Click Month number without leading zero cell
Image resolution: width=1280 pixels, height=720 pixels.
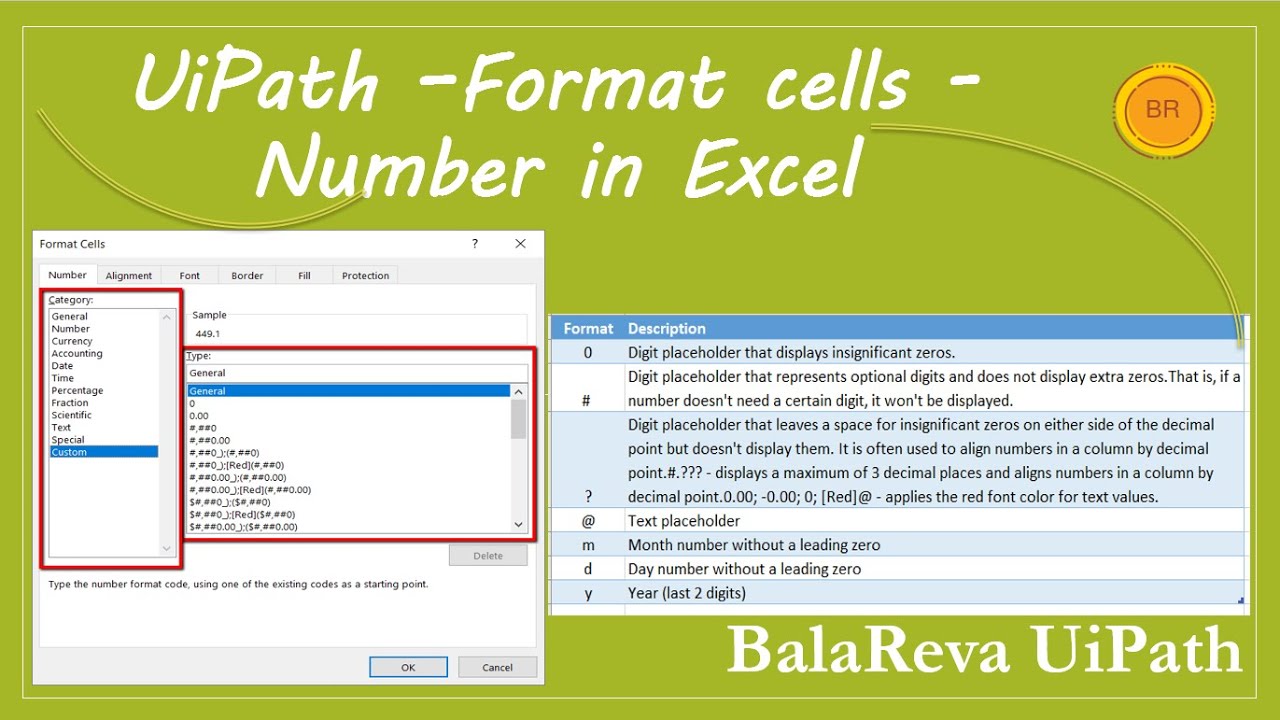(x=935, y=545)
